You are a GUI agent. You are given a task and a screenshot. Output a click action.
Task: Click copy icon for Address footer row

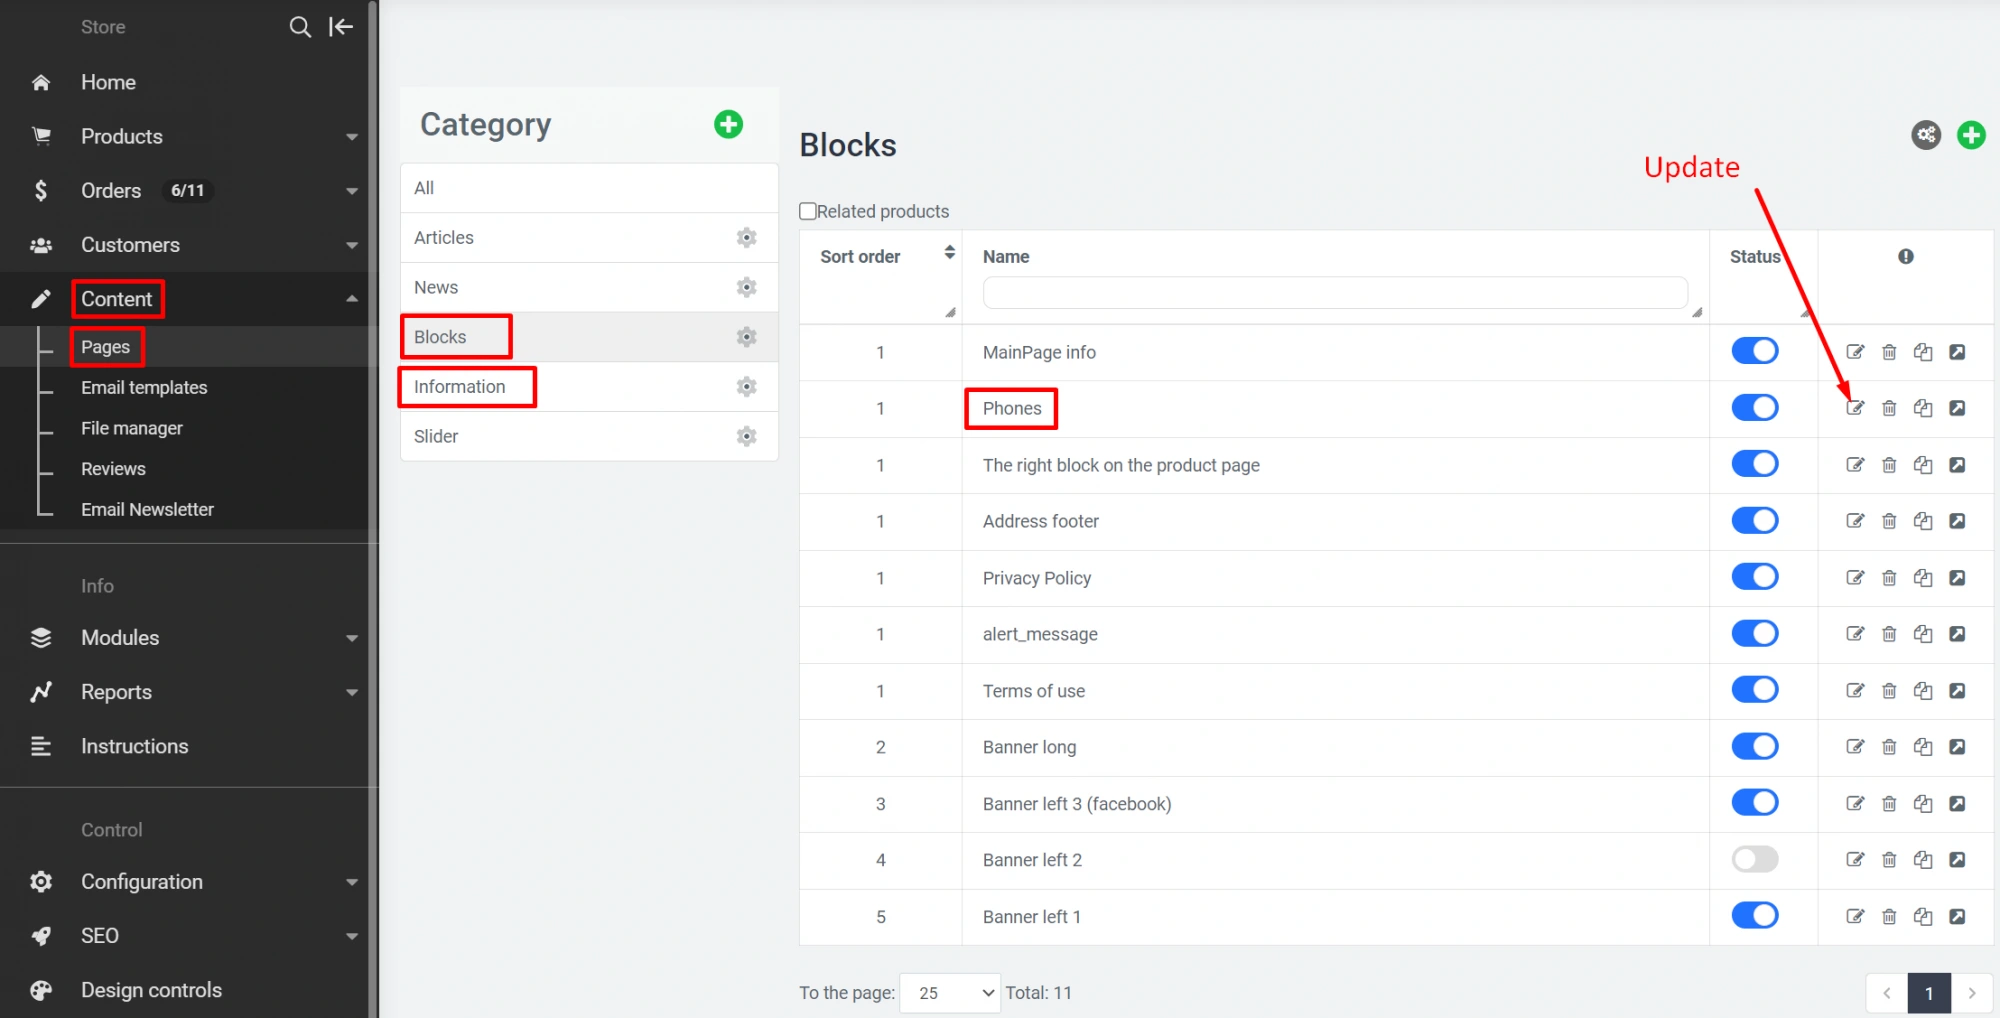(1923, 521)
